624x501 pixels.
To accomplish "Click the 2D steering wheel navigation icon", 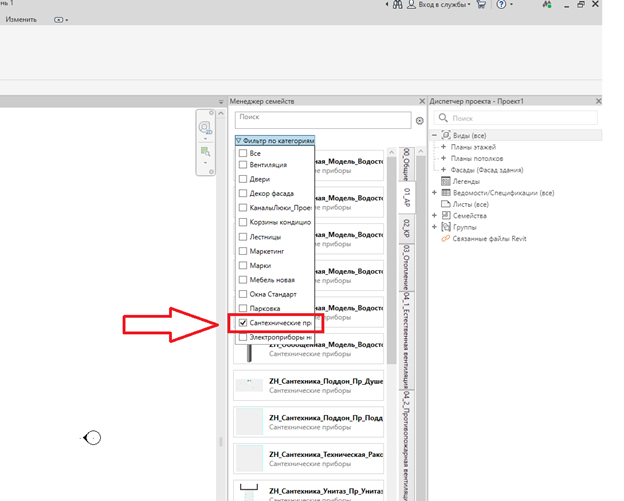I will 205,127.
